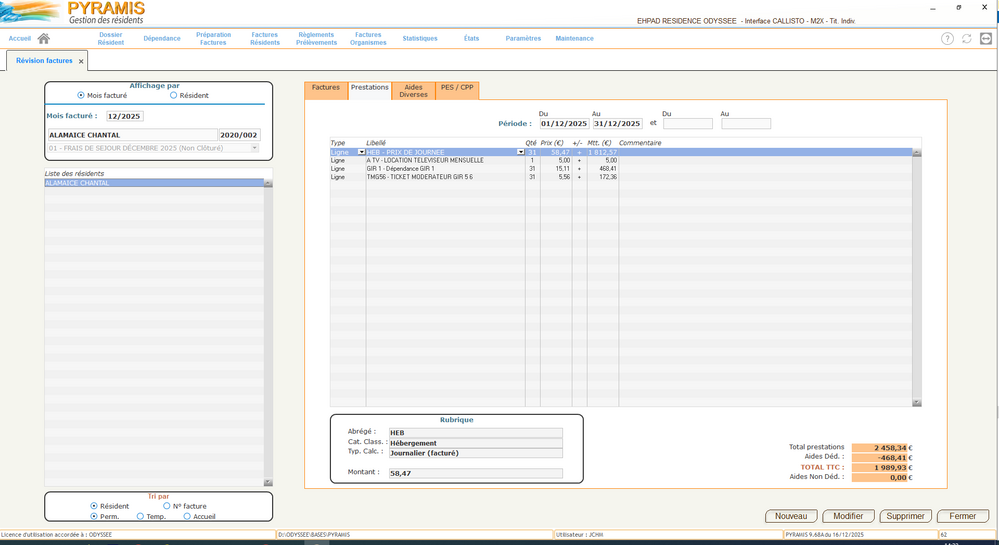Open the Frais de séjour invoice dropdown
This screenshot has height=545, width=999.
pos(255,148)
